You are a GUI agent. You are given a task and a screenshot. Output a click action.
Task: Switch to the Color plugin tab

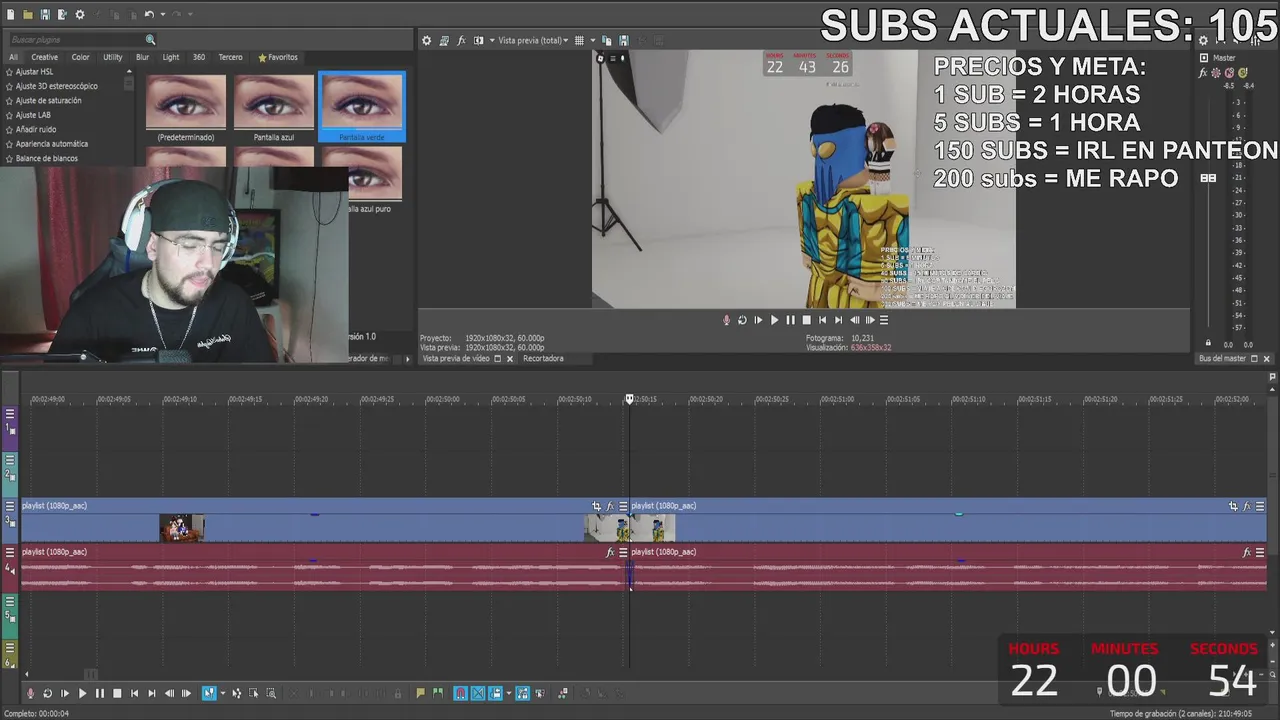(x=80, y=57)
